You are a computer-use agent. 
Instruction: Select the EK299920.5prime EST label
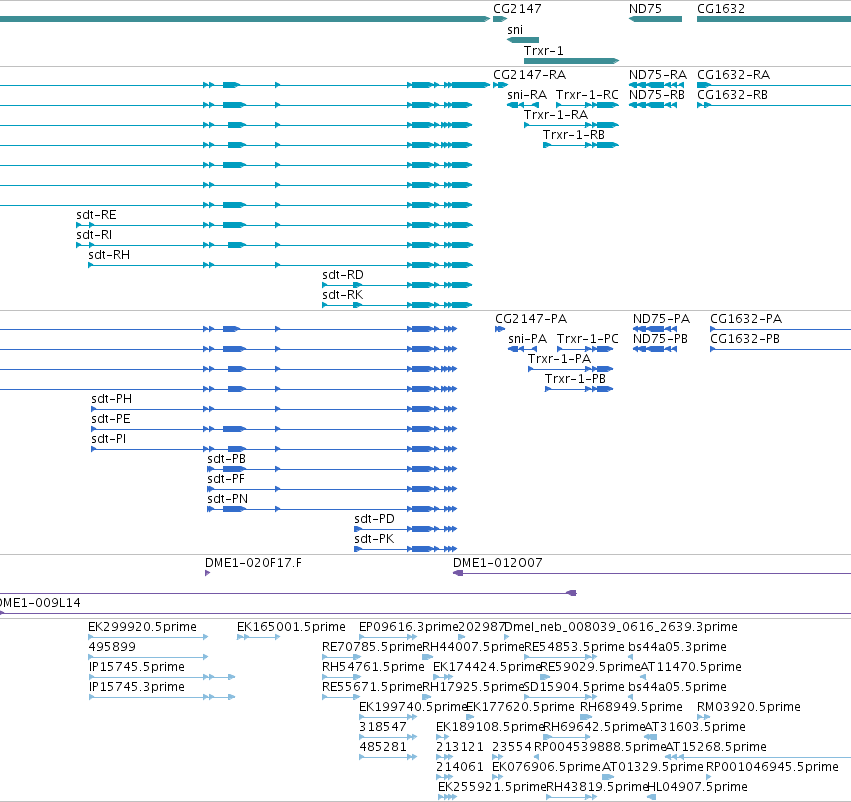click(142, 627)
